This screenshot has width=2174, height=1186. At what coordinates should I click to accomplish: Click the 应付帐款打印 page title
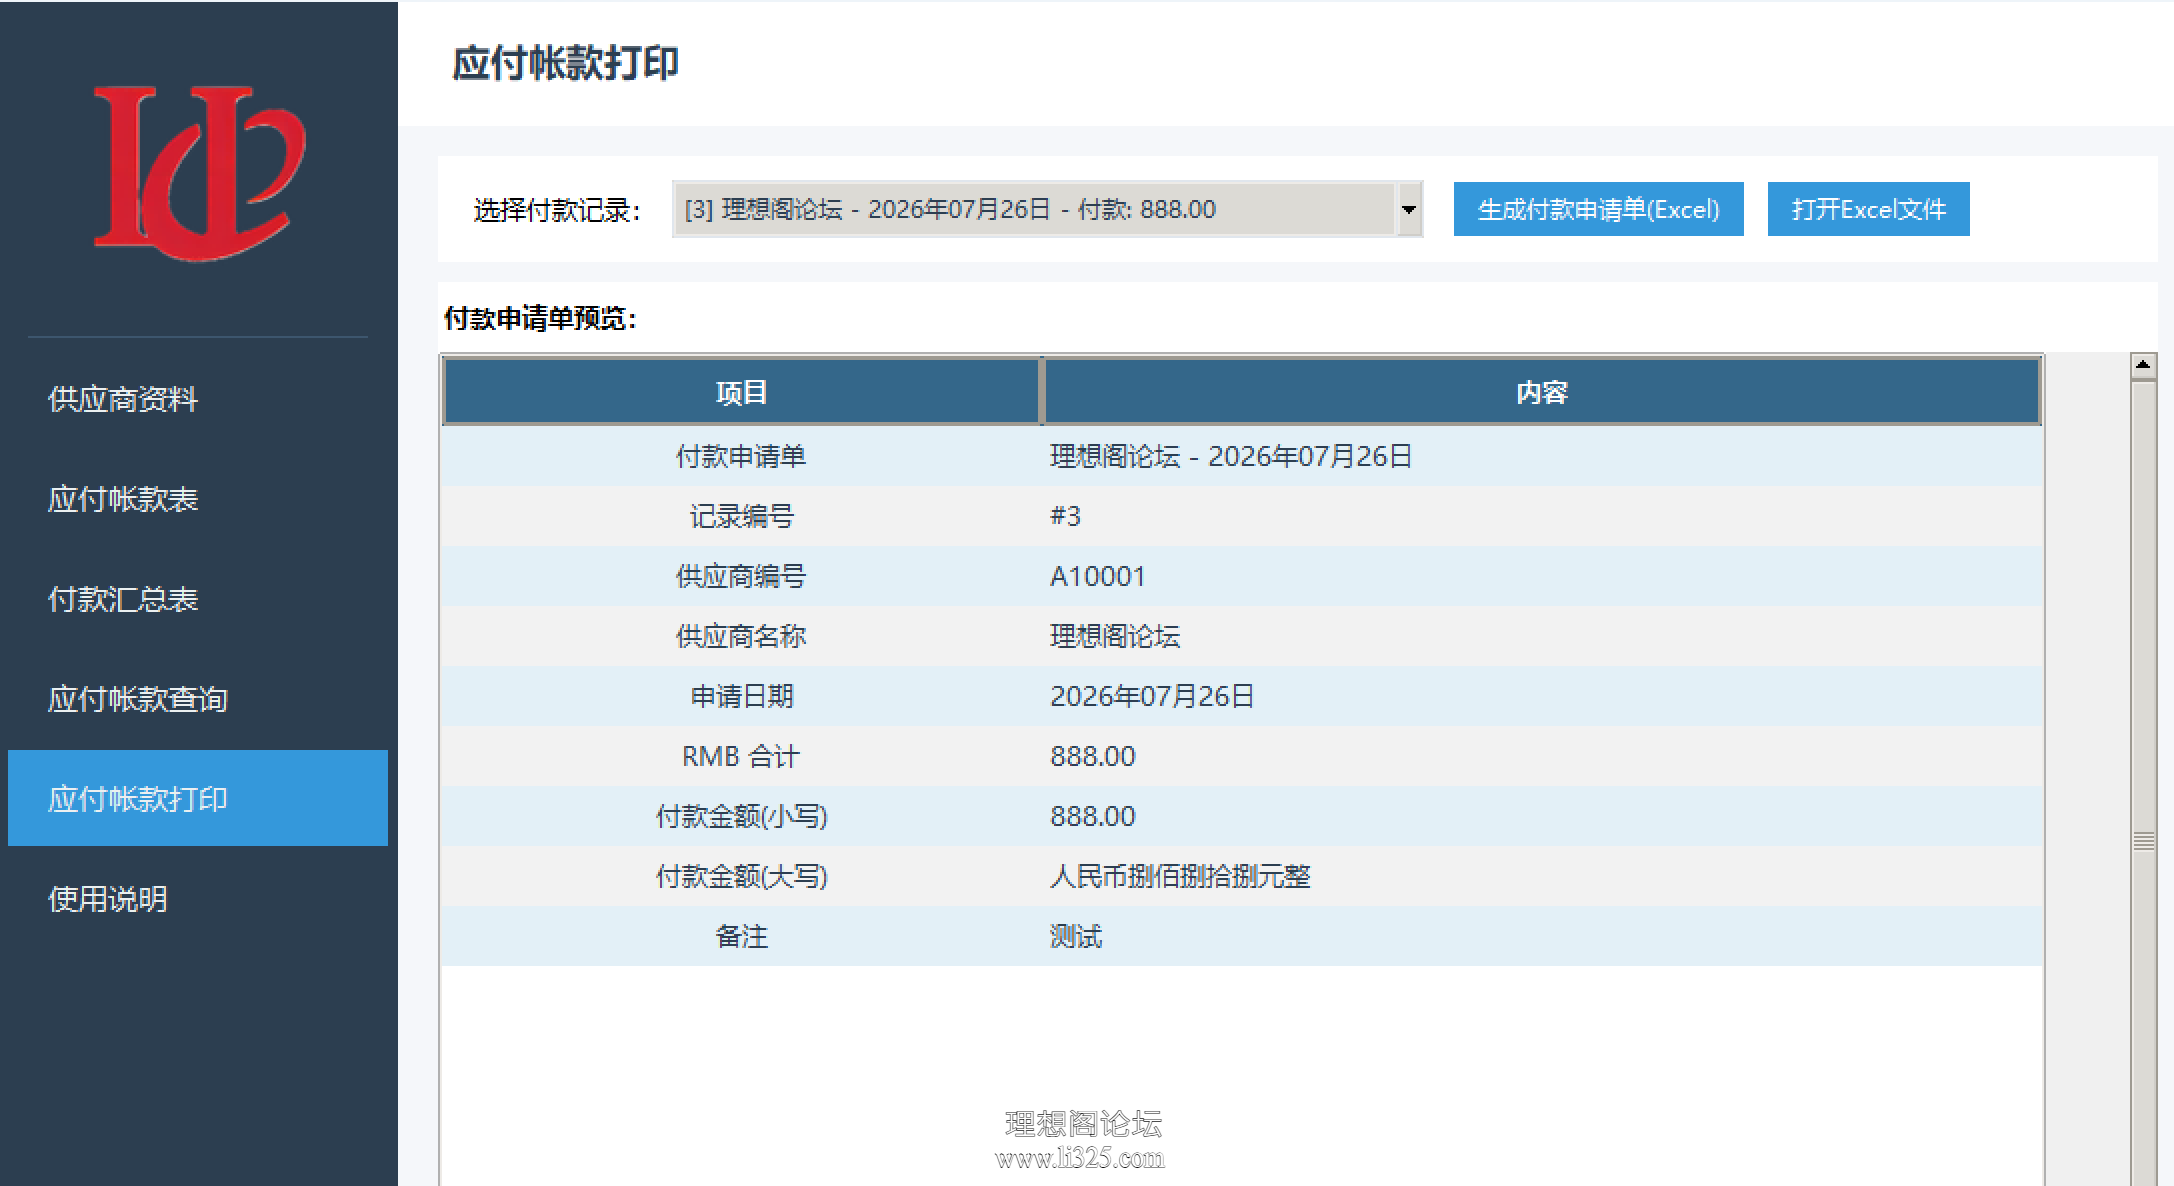click(565, 63)
